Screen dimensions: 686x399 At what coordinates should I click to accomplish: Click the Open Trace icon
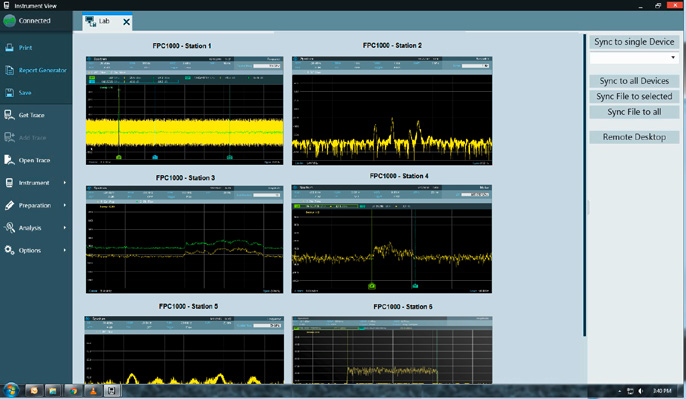click(9, 160)
